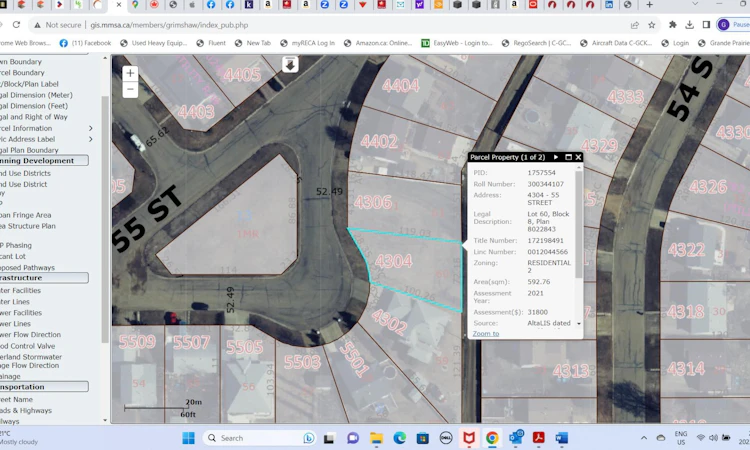The width and height of the screenshot is (750, 450).
Task: Open the tab search chevron dropdown
Action: (x=695, y=4)
